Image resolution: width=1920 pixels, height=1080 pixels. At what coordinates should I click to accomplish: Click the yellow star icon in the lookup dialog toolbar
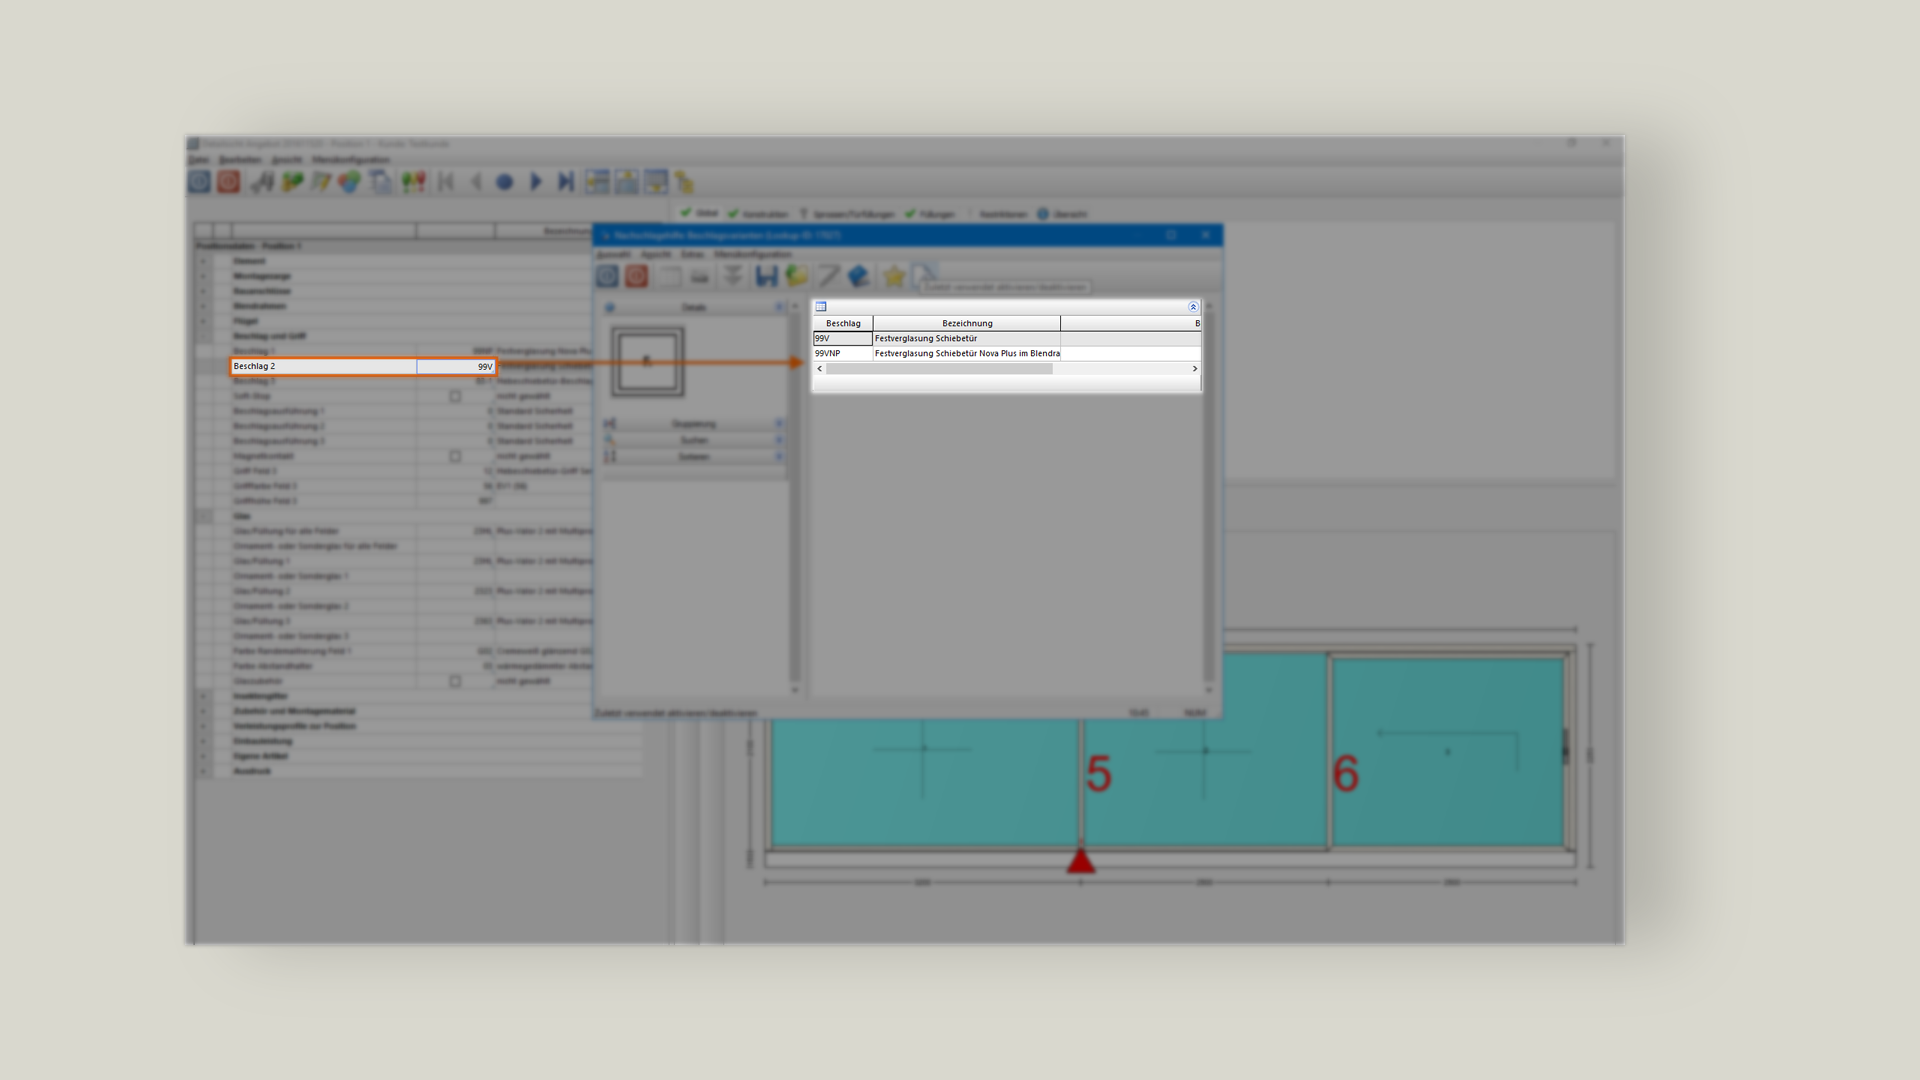pyautogui.click(x=894, y=276)
